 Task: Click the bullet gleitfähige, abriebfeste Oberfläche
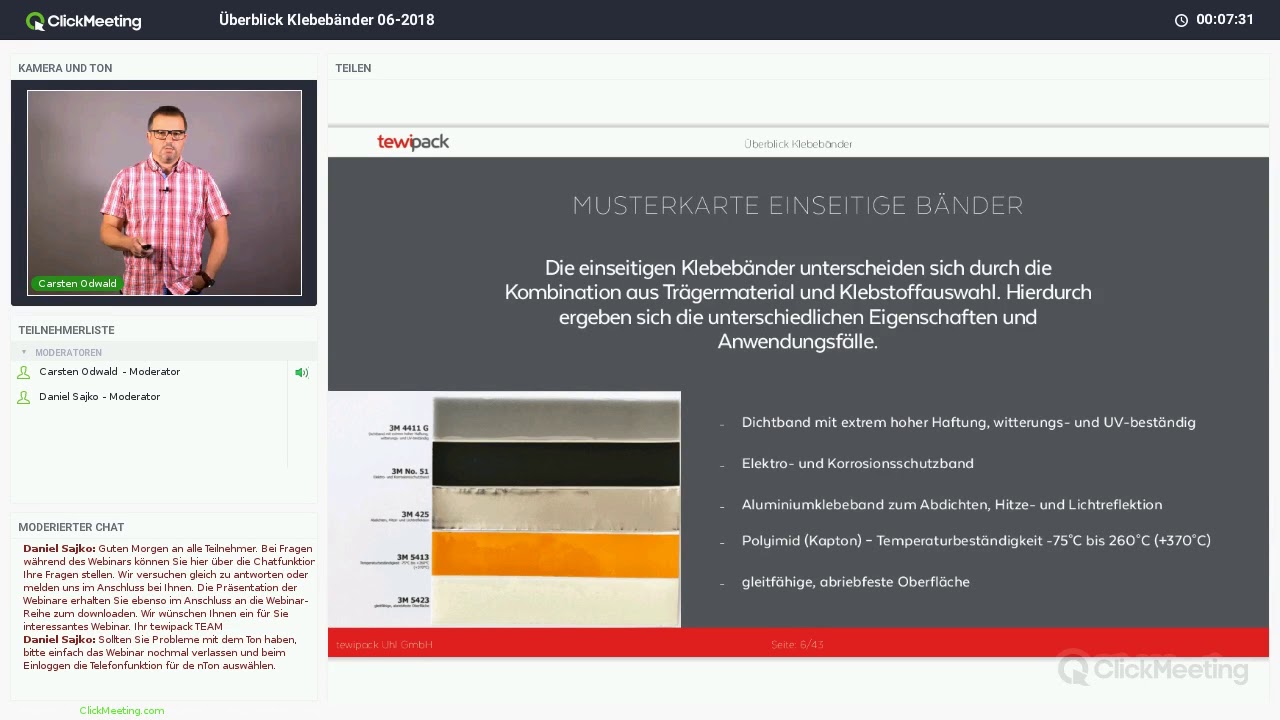(856, 582)
